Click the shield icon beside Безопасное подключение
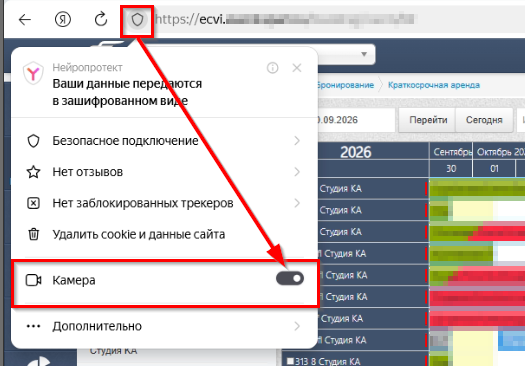 pos(33,141)
